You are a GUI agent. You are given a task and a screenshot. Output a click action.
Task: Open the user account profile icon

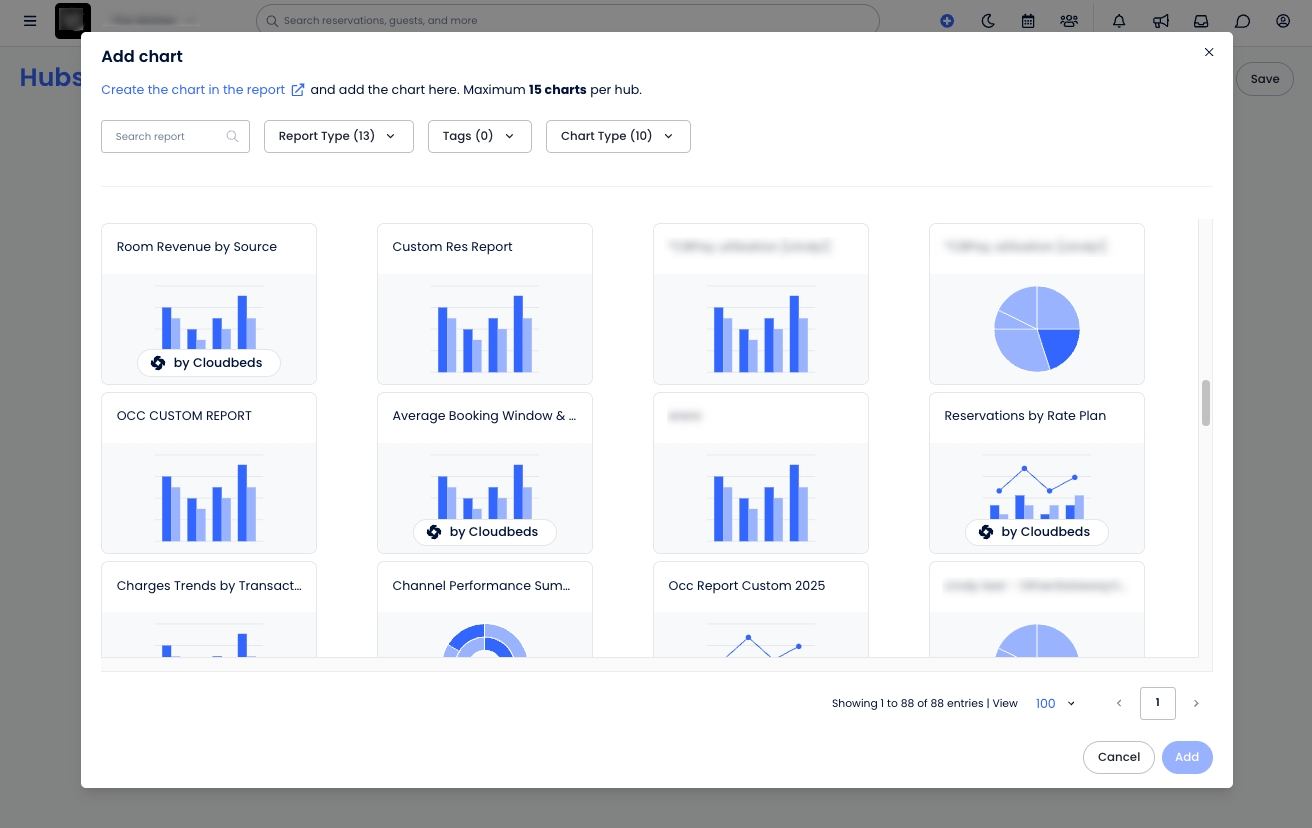pyautogui.click(x=1283, y=20)
